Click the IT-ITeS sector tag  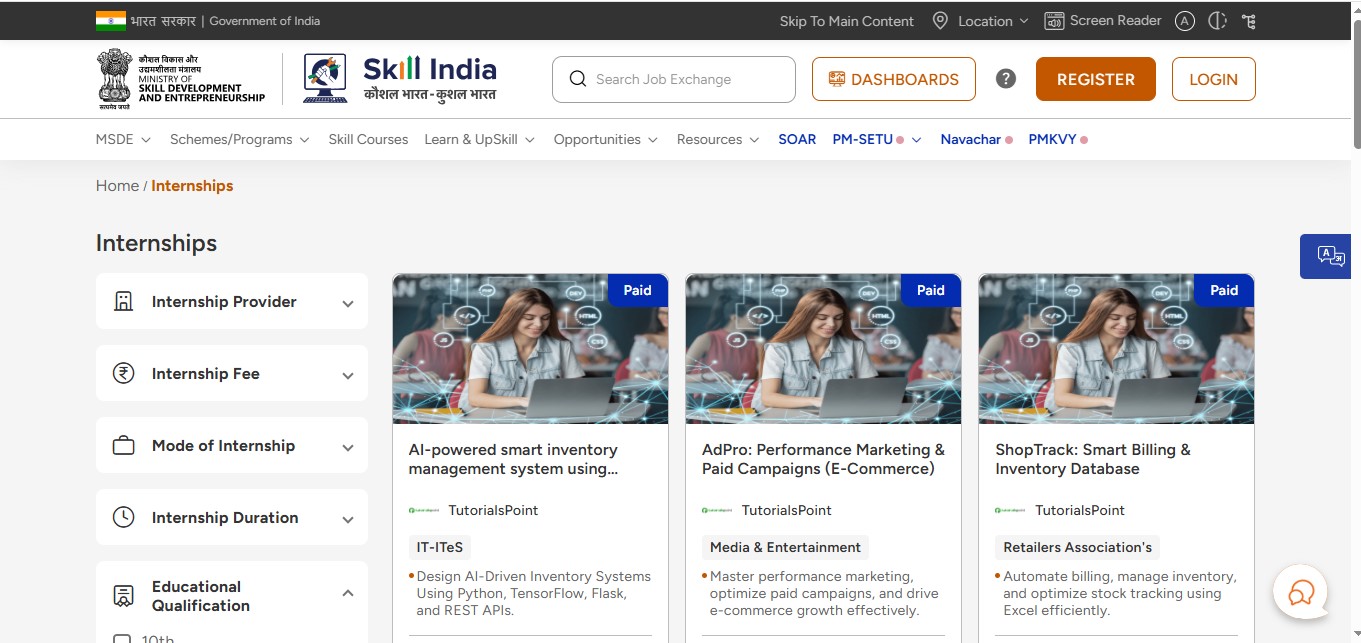pyautogui.click(x=440, y=547)
